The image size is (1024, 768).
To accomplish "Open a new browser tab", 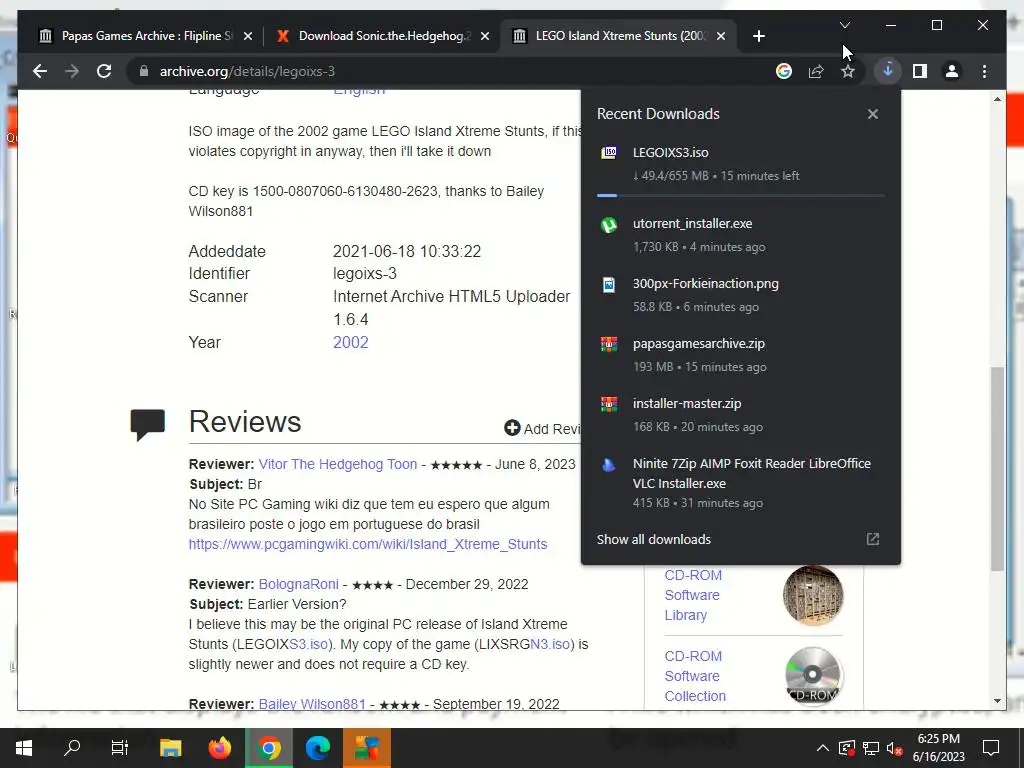I will coord(758,36).
